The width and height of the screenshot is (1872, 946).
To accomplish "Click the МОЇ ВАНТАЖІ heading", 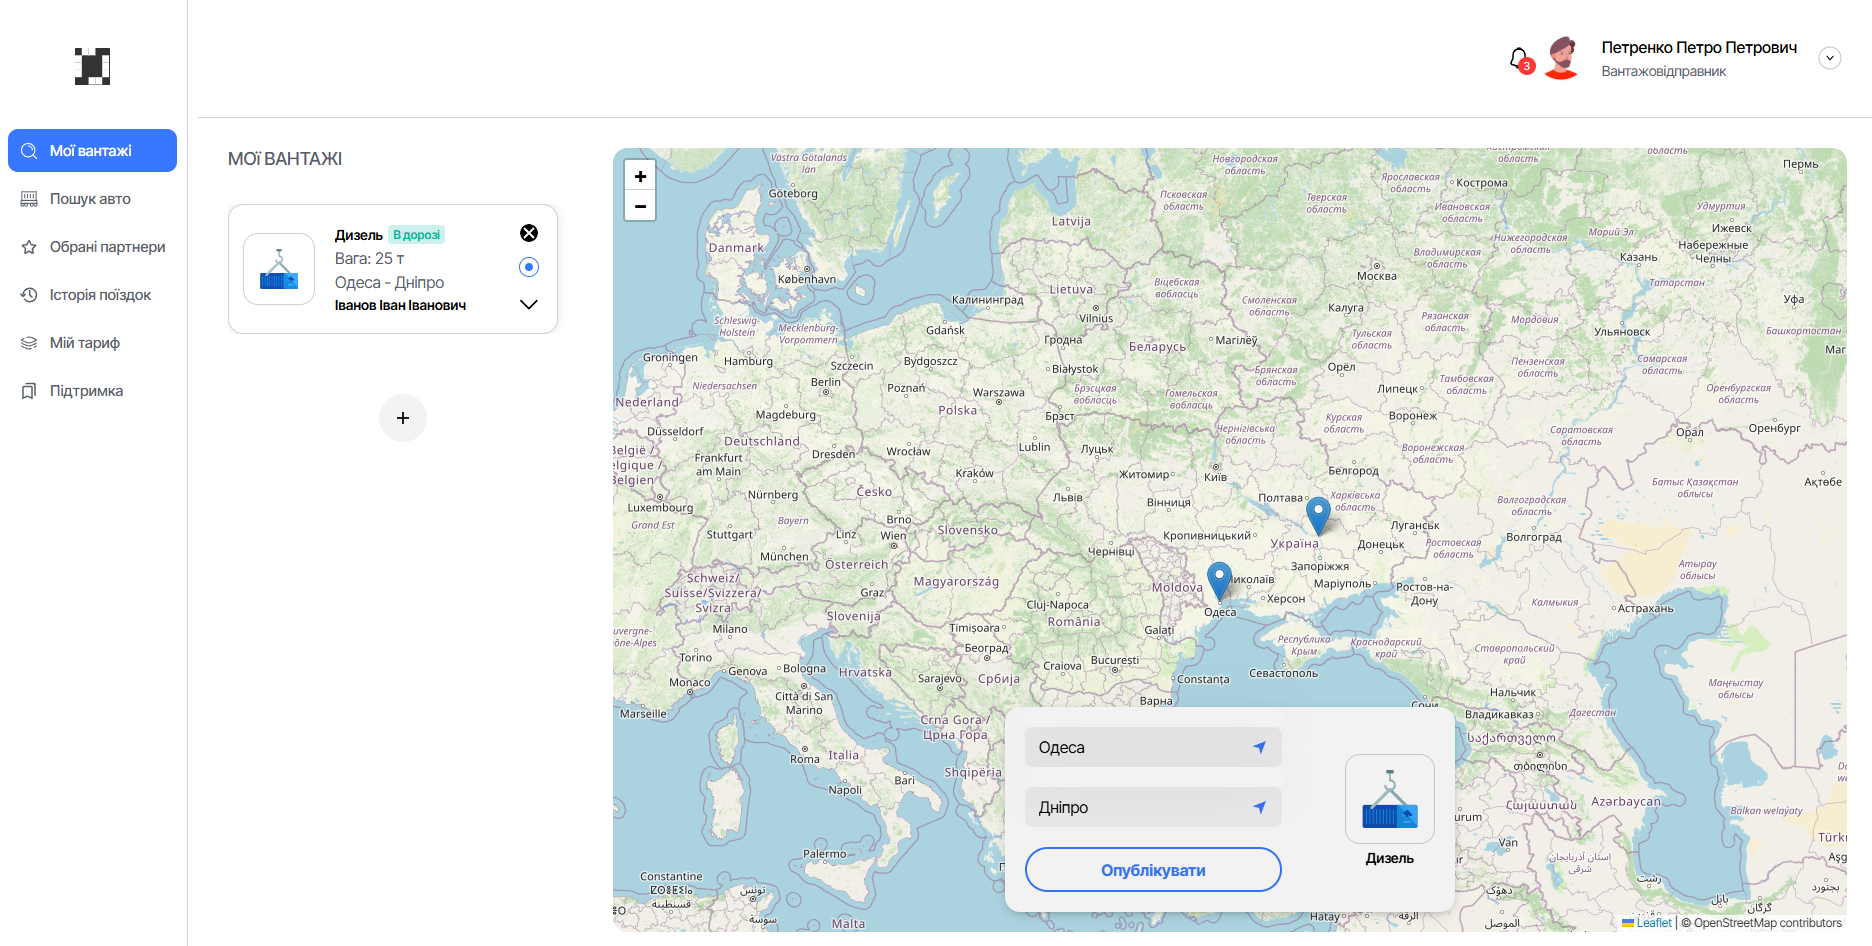I will [x=285, y=159].
